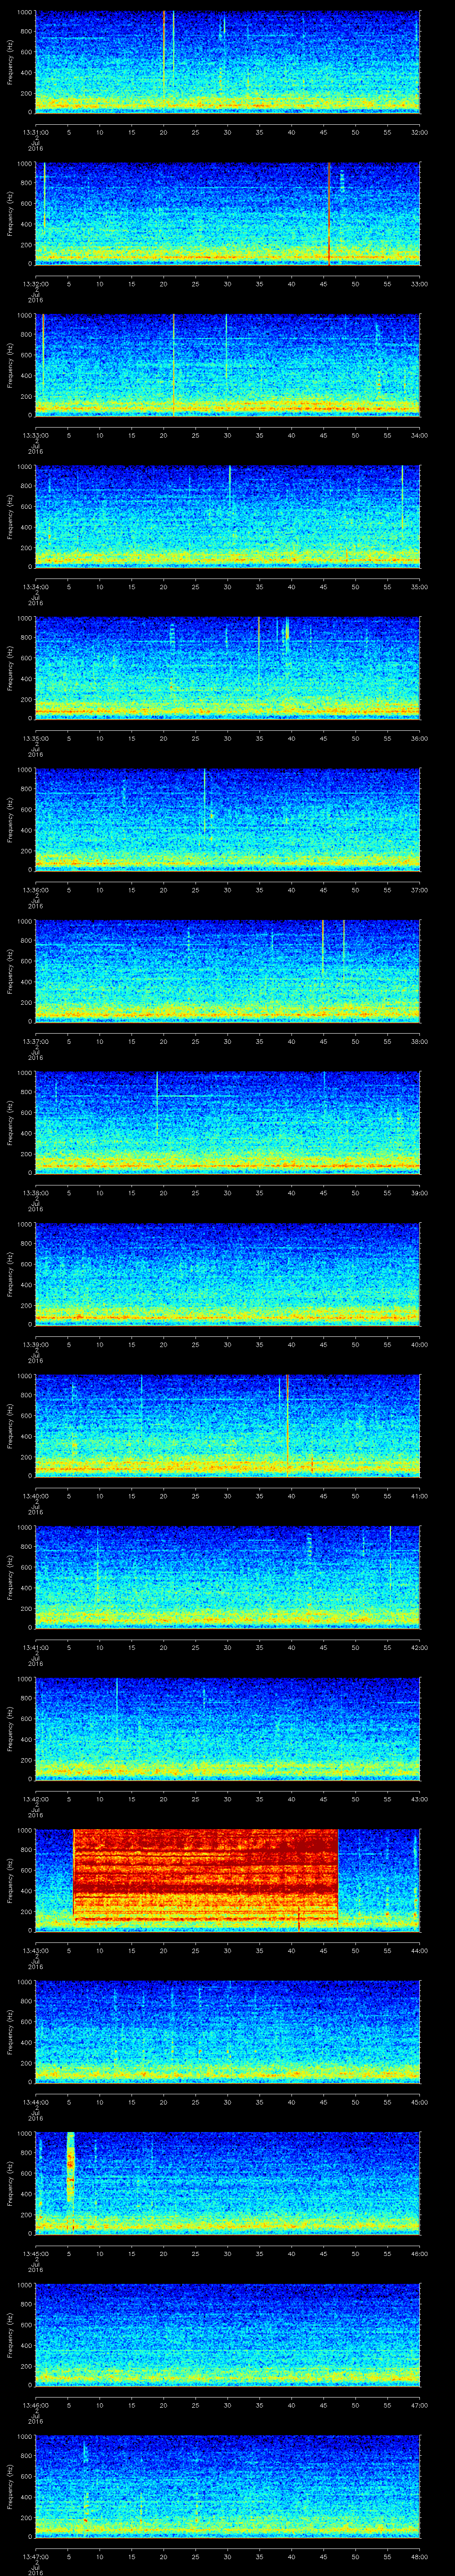Click 'Frequency (Hz)' axis label of the 13:47:00 panel
Image resolution: width=455 pixels, height=2576 pixels.
tap(10, 2485)
